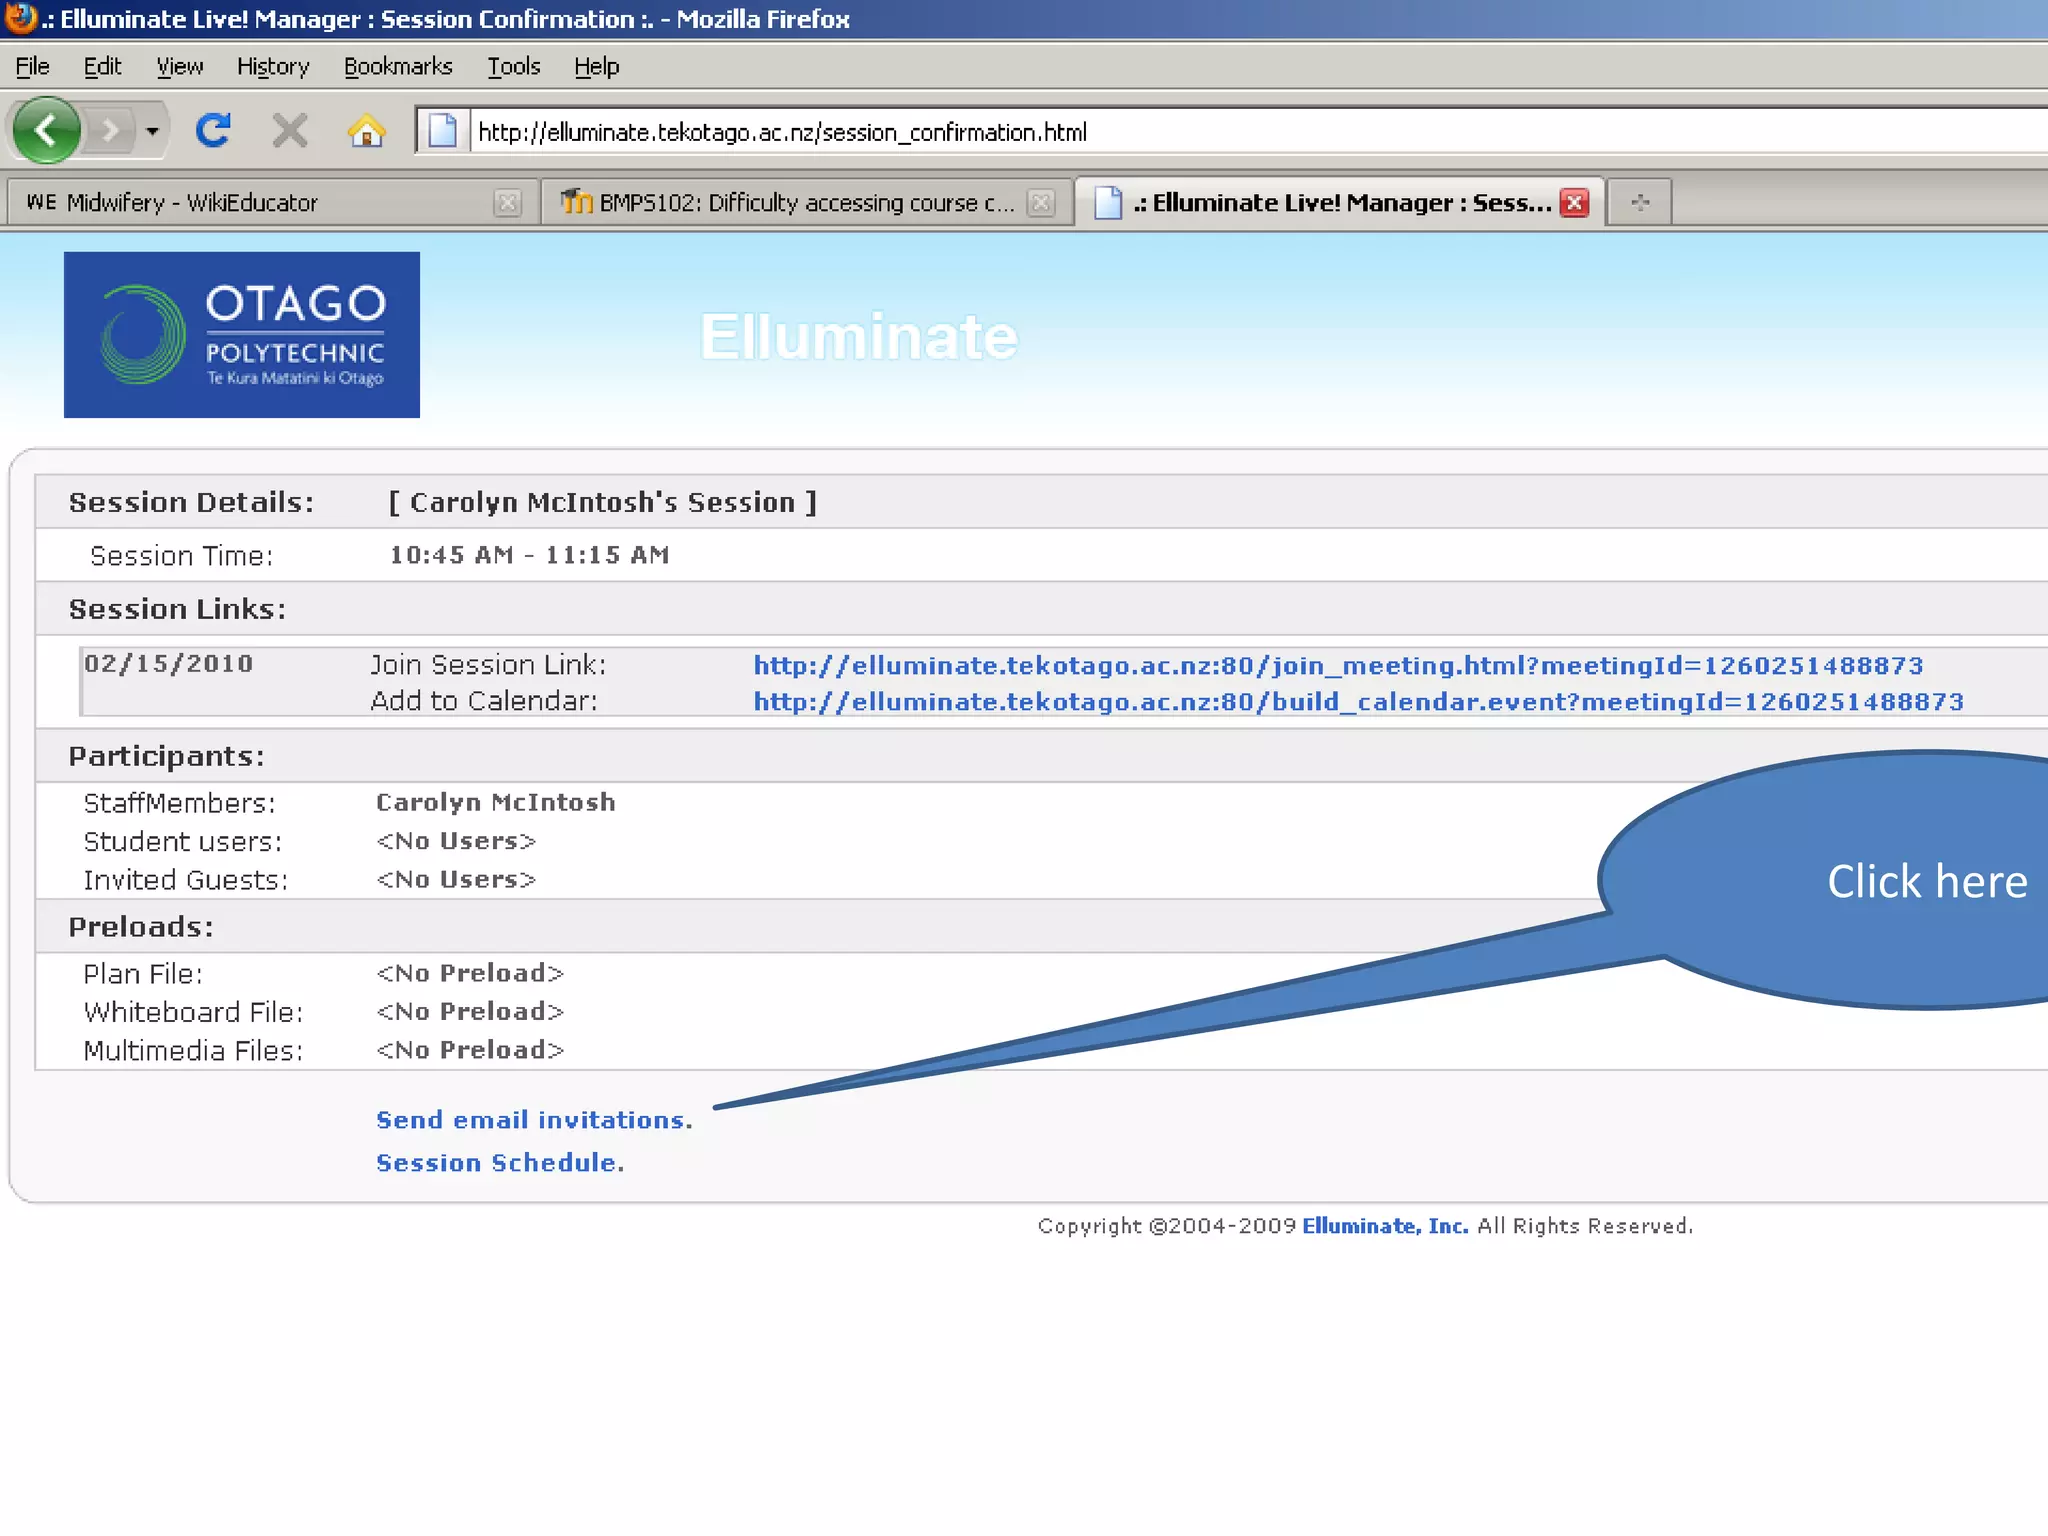Viewport: 2048px width, 1536px height.
Task: Close the BMPS102 tab
Action: coord(1041,203)
